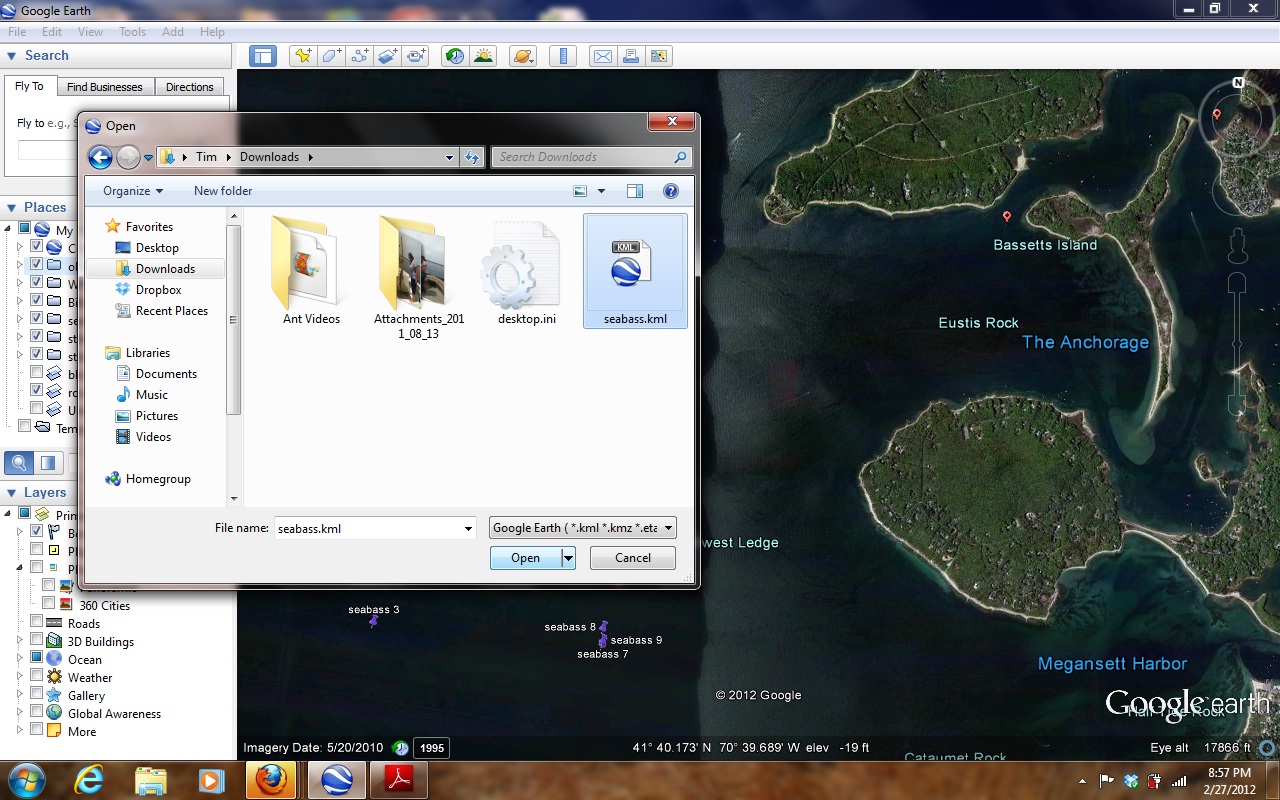Add a path using the toolbar icon
The height and width of the screenshot is (800, 1280).
point(360,56)
